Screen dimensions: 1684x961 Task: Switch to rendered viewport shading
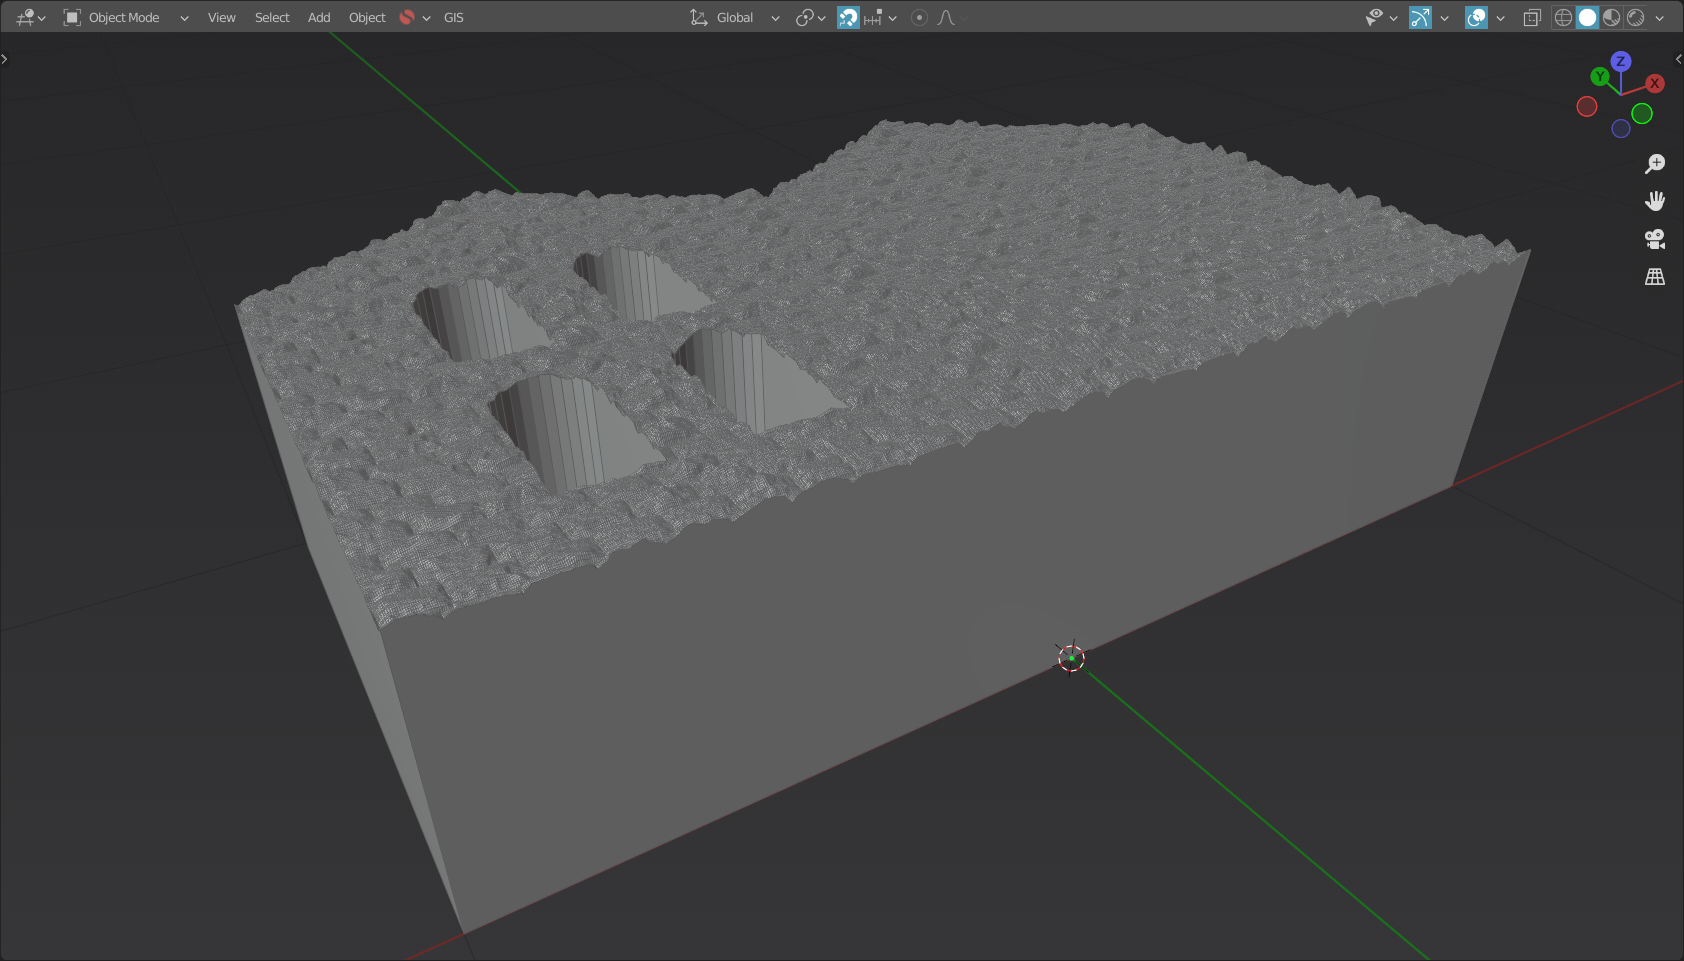[1636, 17]
